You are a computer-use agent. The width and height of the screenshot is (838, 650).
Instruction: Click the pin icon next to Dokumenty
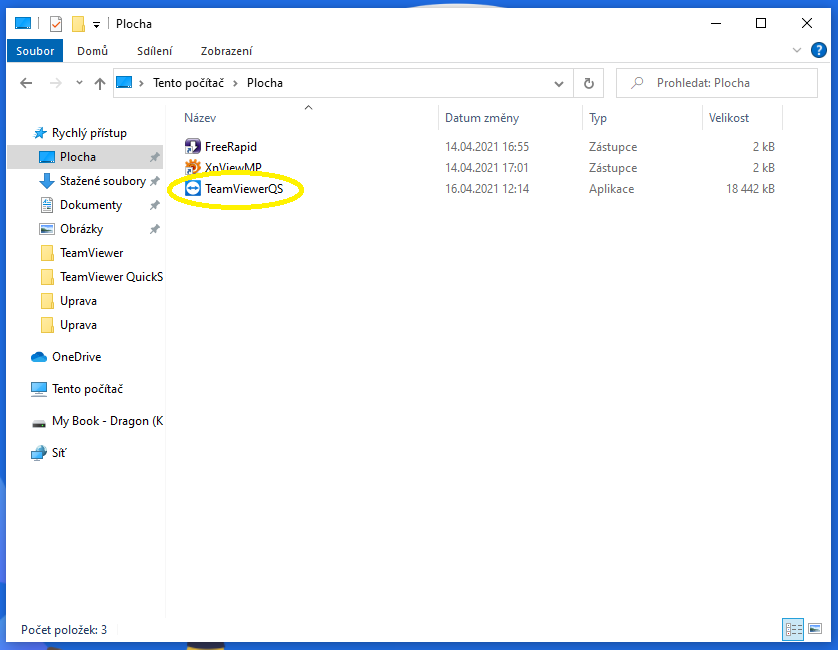pyautogui.click(x=154, y=205)
